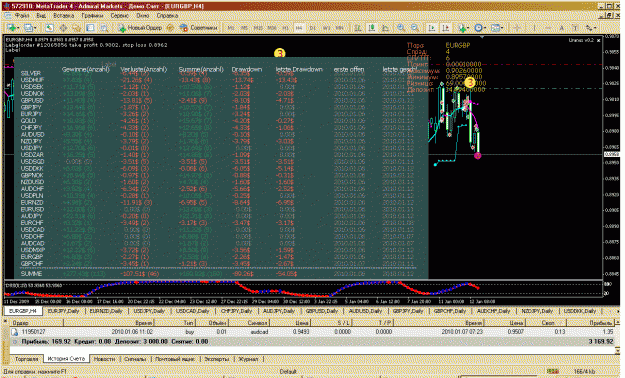Image resolution: width=625 pixels, height=378 pixels.
Task: Select order 11950127 row
Action: (x=313, y=332)
